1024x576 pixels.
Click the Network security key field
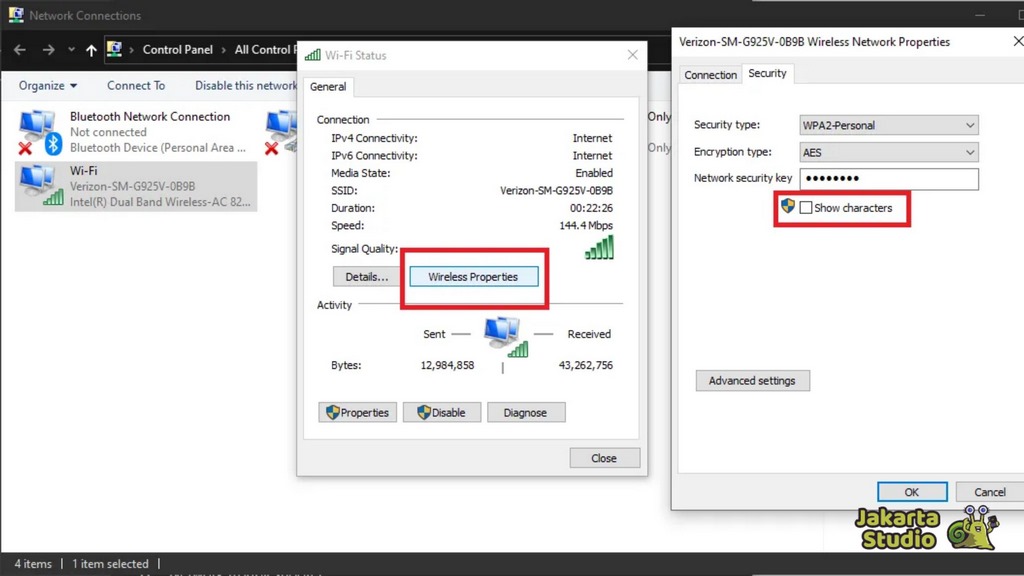(x=888, y=179)
